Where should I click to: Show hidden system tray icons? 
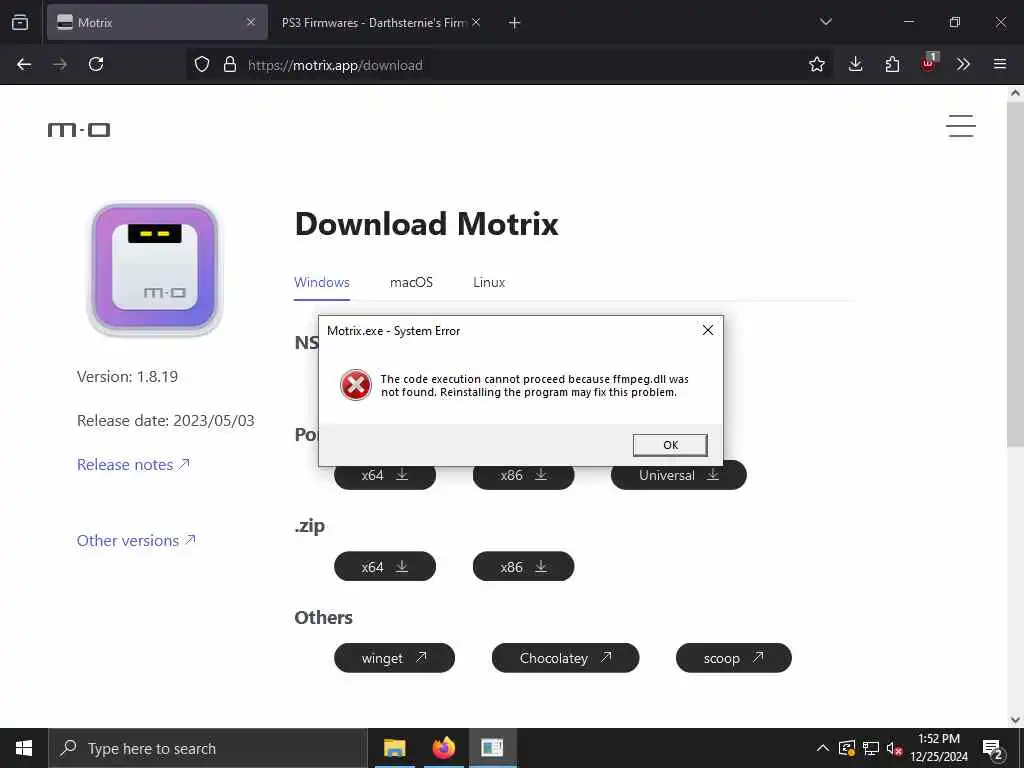pos(823,748)
